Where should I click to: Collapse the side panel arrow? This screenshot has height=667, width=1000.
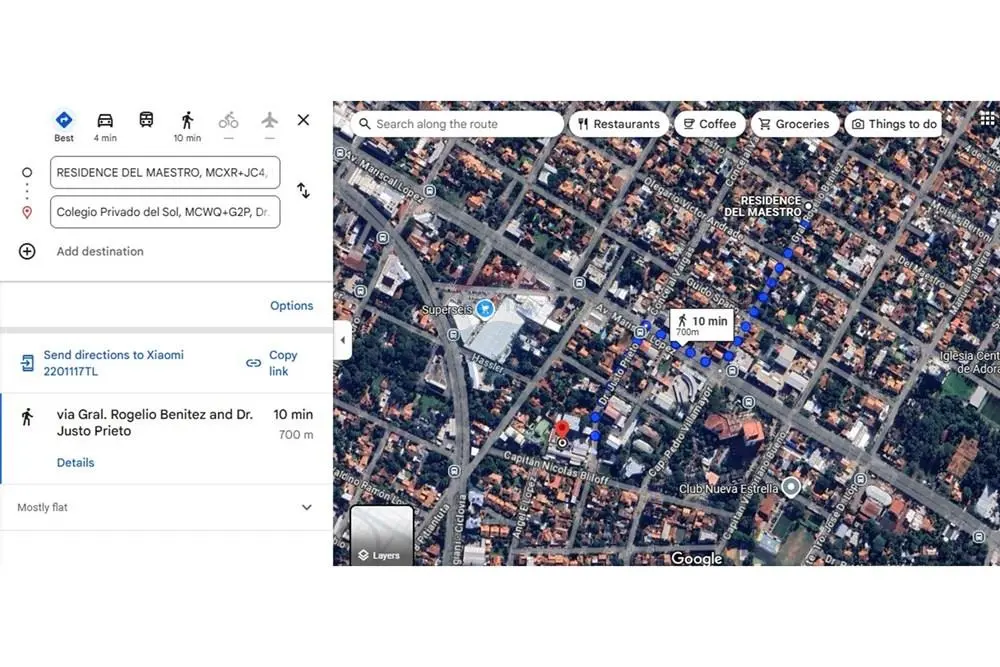point(342,340)
